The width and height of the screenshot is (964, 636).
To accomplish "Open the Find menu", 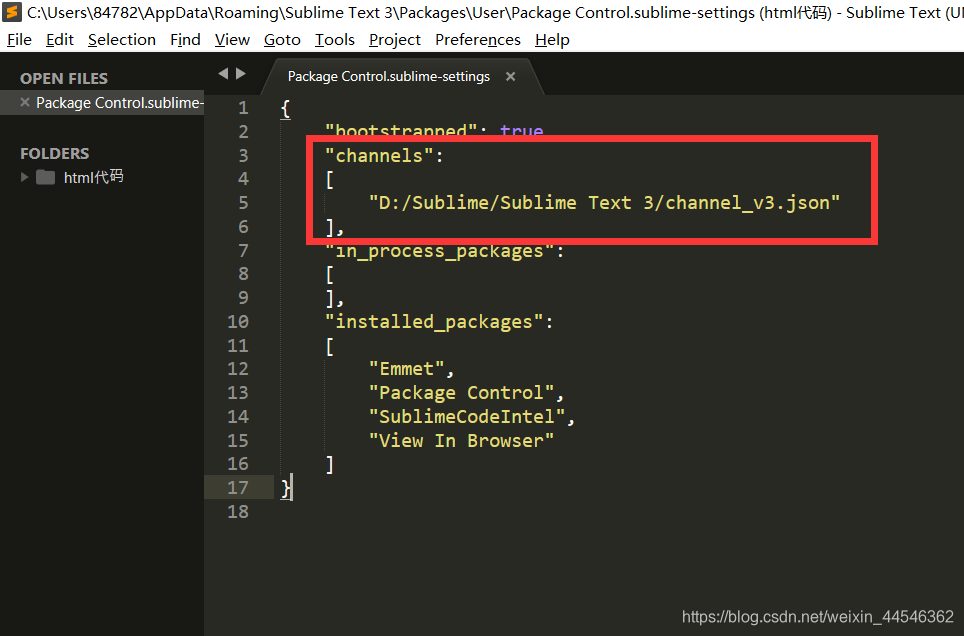I will [185, 40].
